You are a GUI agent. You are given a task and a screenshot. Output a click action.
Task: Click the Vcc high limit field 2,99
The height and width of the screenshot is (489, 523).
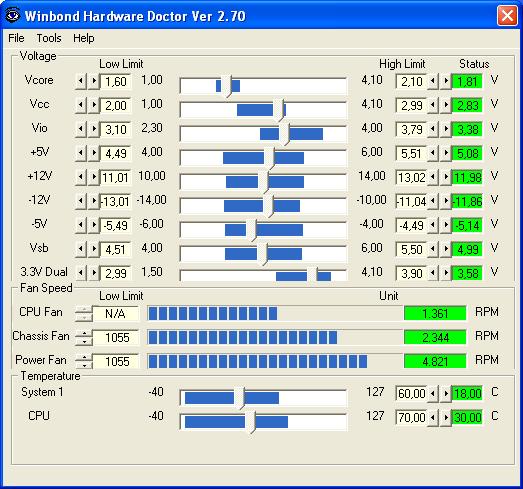pyautogui.click(x=411, y=105)
